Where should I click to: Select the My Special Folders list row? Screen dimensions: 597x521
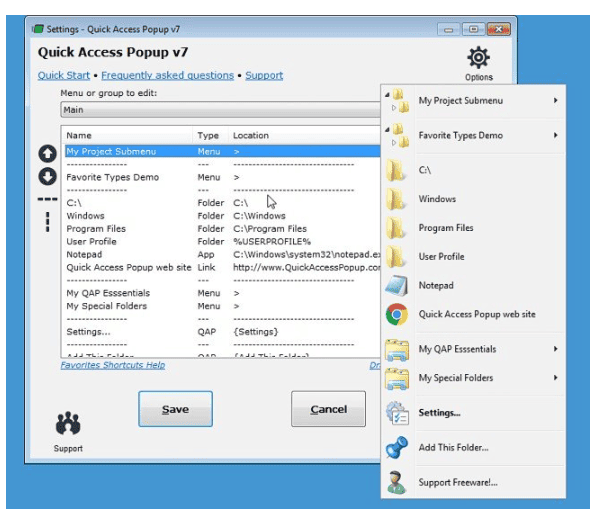223,306
